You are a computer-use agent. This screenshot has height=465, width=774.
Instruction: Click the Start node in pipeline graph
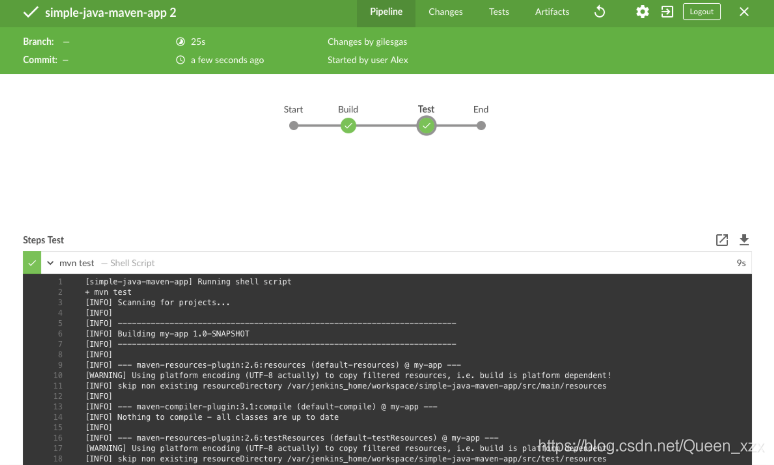pyautogui.click(x=293, y=126)
